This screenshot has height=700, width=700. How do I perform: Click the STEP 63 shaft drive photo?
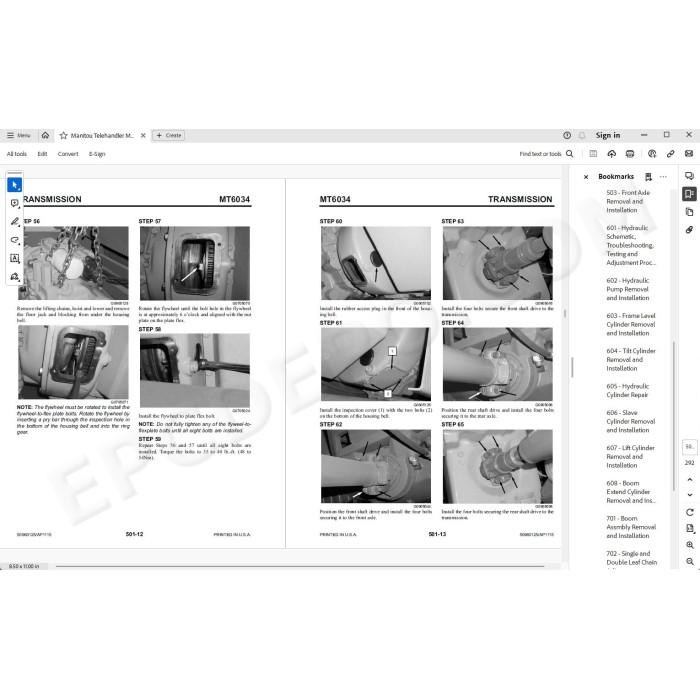498,263
